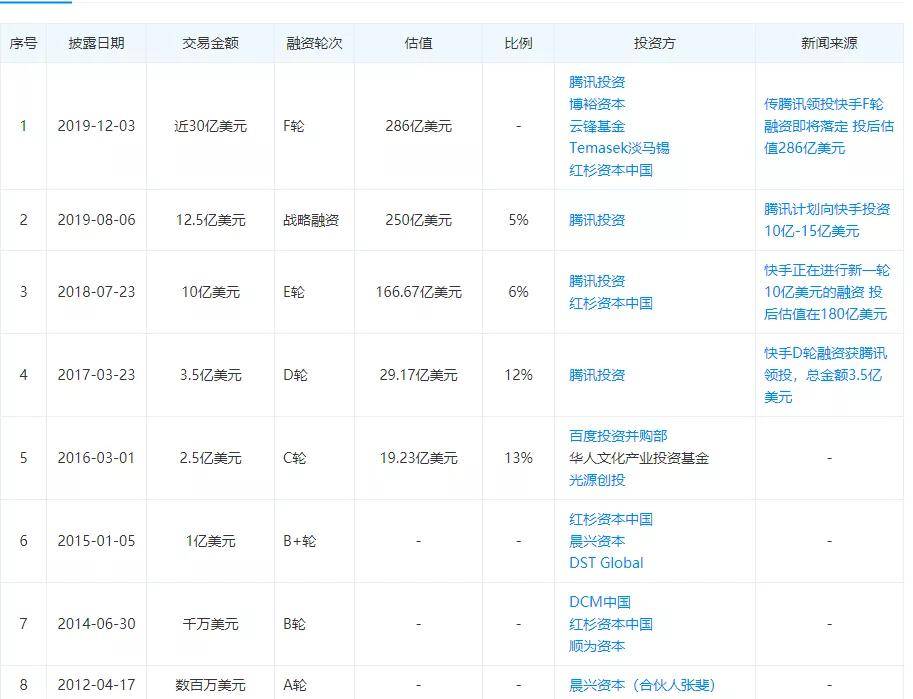Image resolution: width=913 pixels, height=699 pixels.
Task: Click the investor text 华人文化产业投资基金
Action: pos(639,458)
